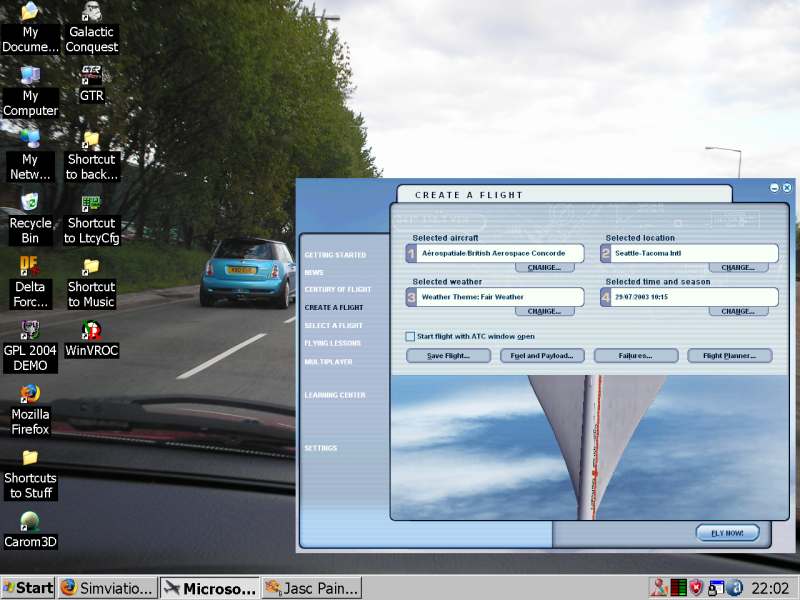This screenshot has width=800, height=600.
Task: Open My Network Places icon
Action: tap(30, 156)
